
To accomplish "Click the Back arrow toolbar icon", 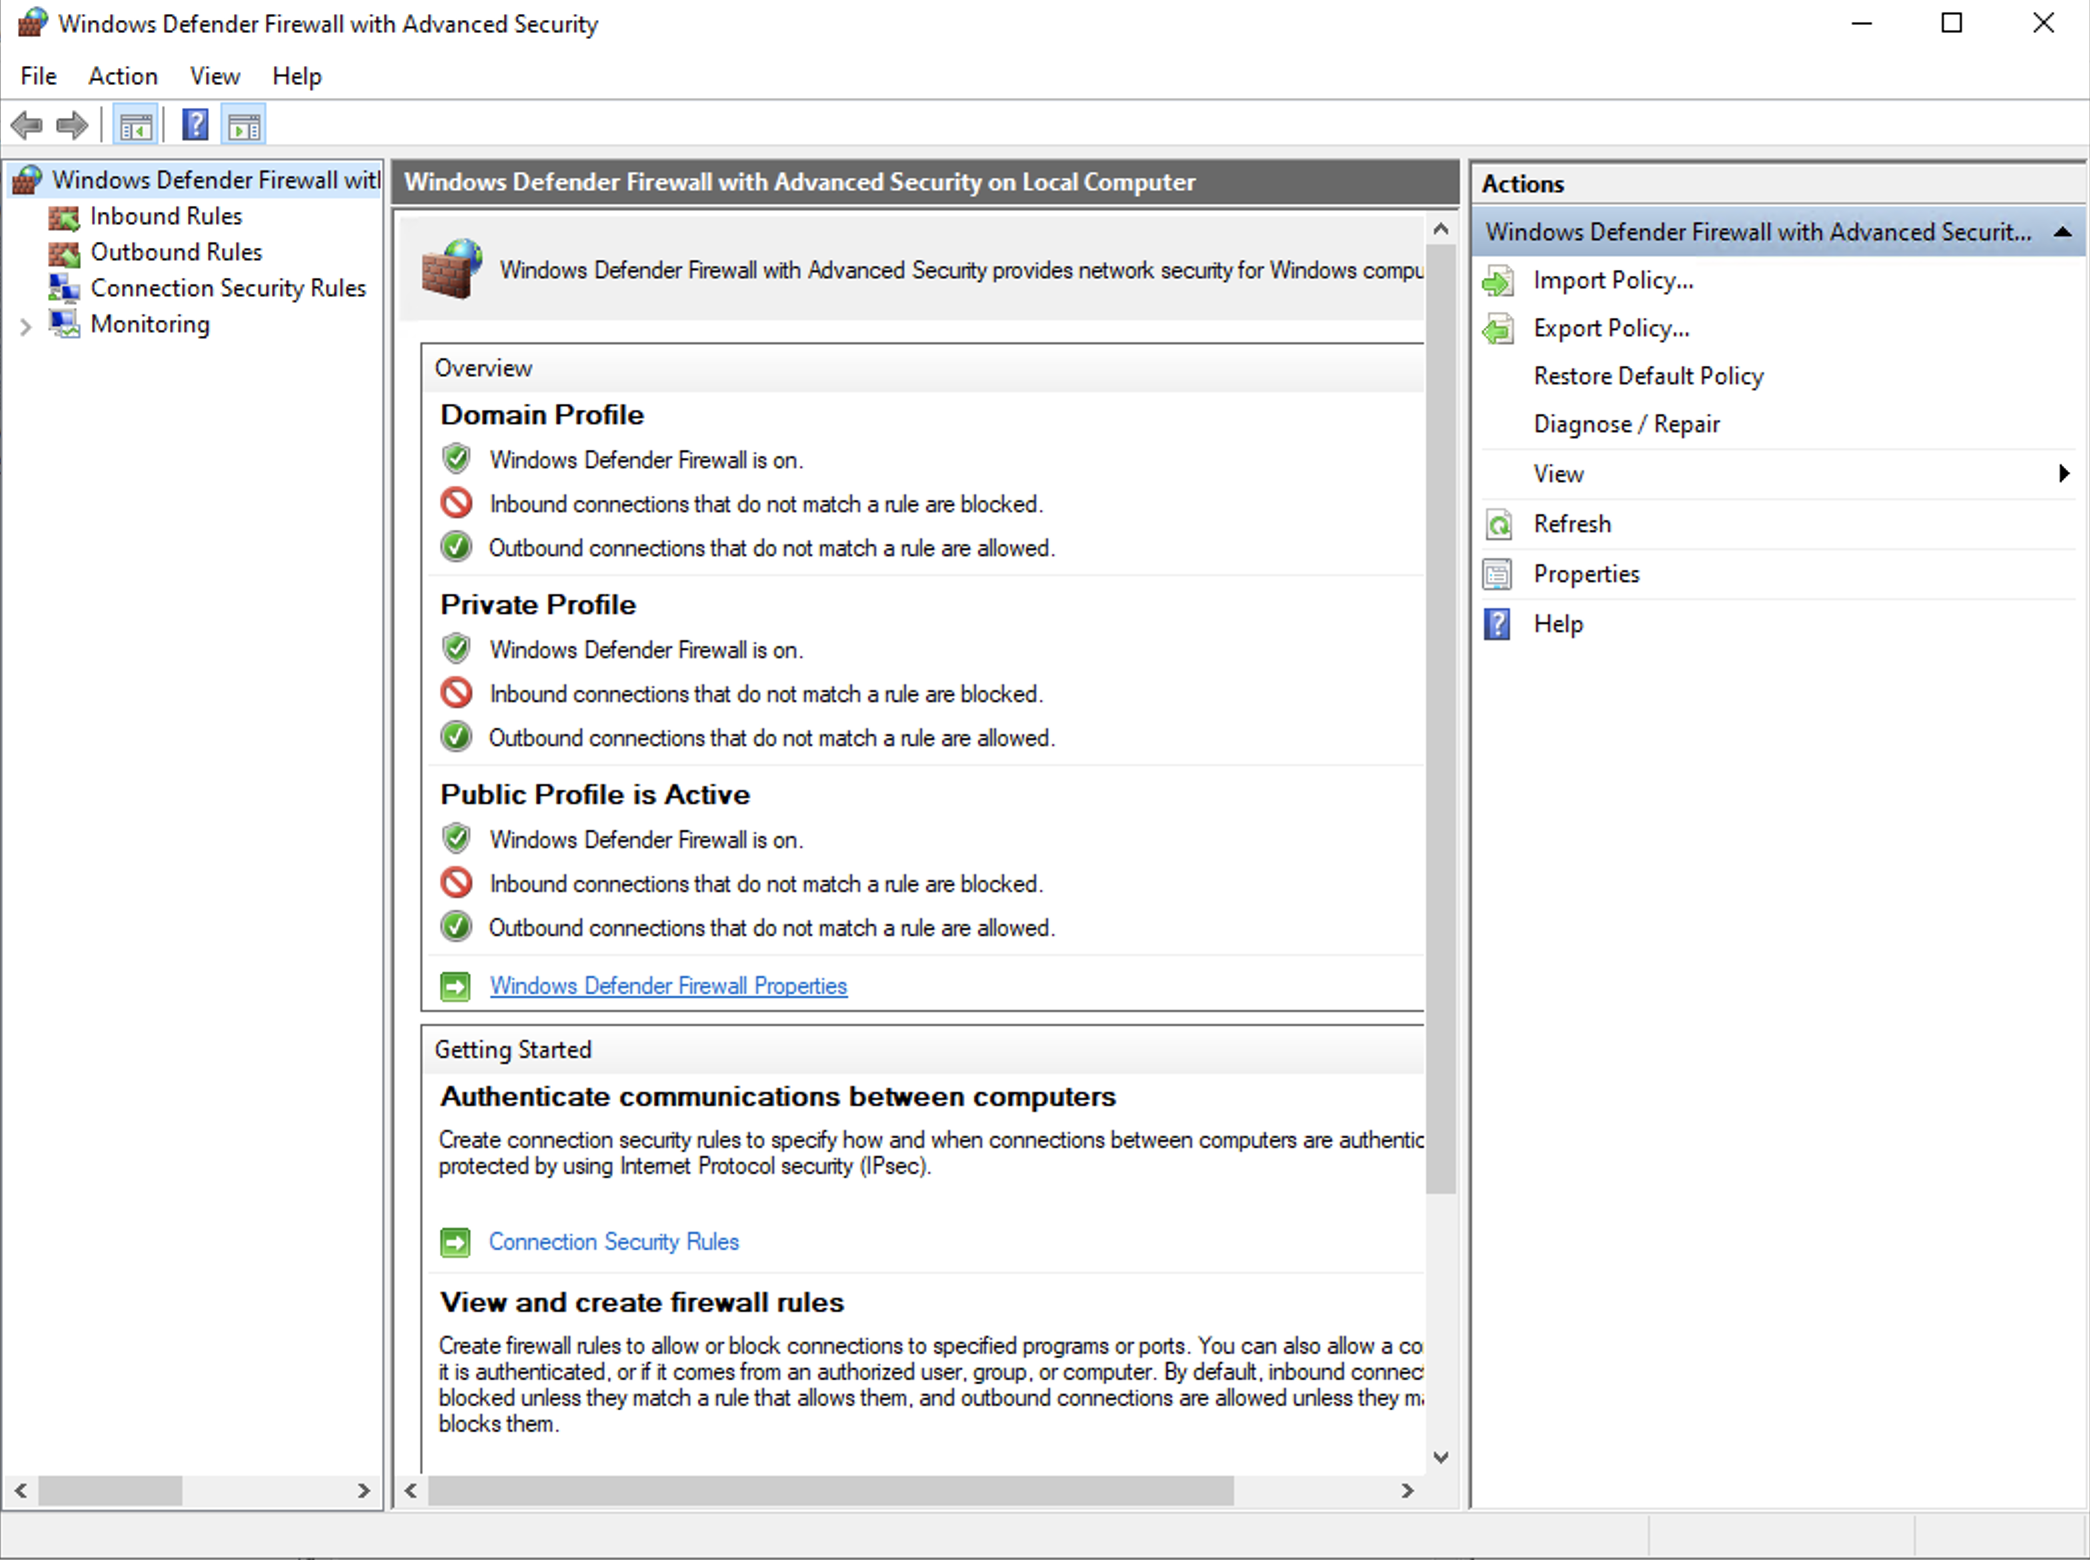I will coord(26,126).
